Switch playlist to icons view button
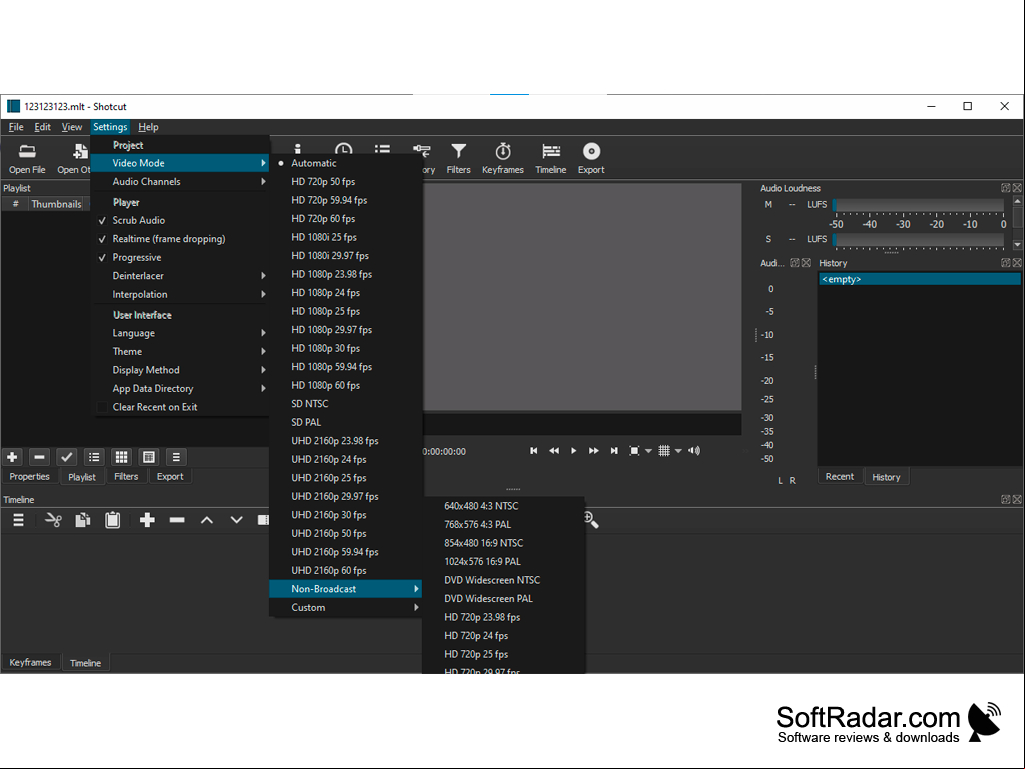This screenshot has width=1025, height=769. point(148,457)
